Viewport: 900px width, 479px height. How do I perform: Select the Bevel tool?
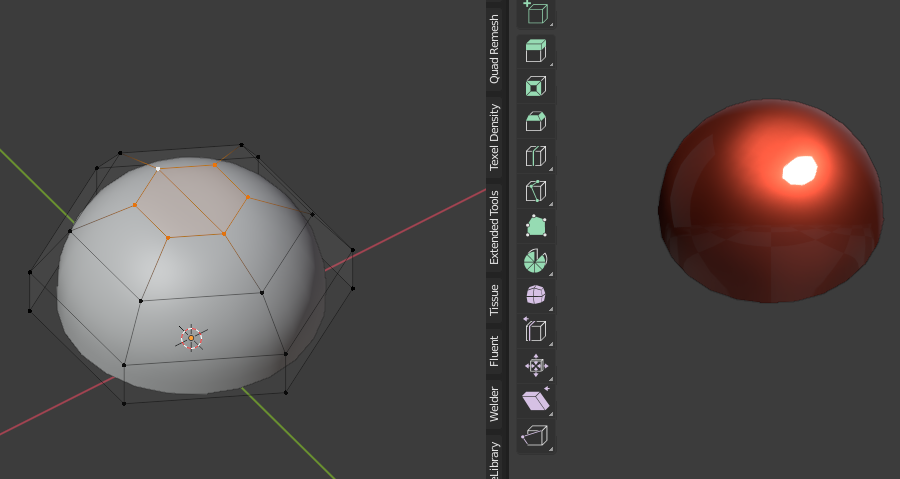[536, 122]
